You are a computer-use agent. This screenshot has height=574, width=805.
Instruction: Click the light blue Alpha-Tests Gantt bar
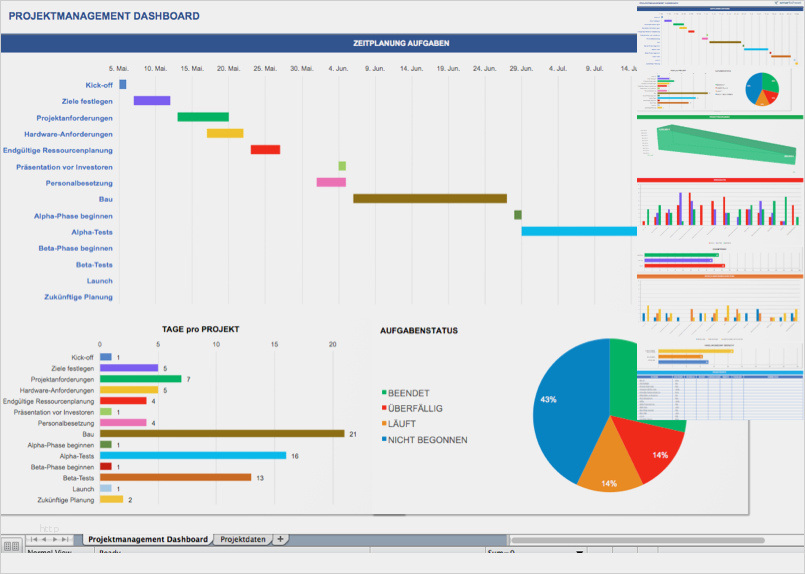coord(579,232)
